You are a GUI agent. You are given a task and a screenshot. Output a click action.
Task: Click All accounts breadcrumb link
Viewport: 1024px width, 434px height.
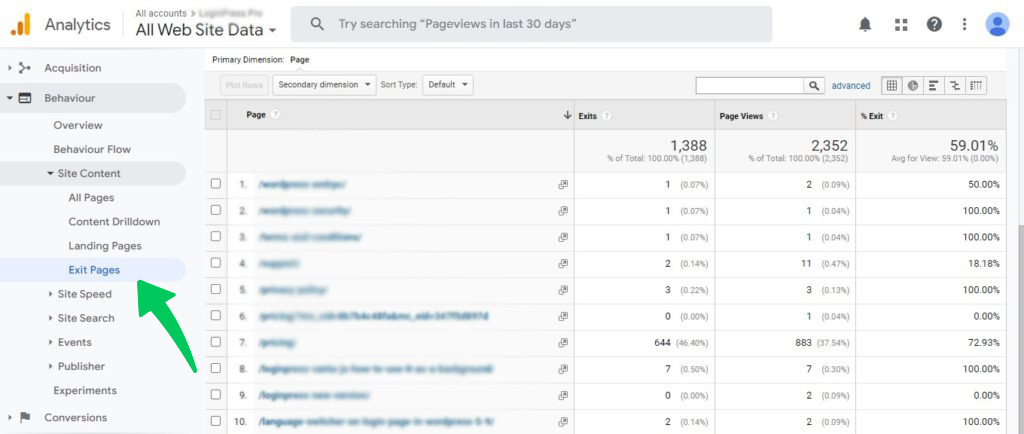coord(161,13)
